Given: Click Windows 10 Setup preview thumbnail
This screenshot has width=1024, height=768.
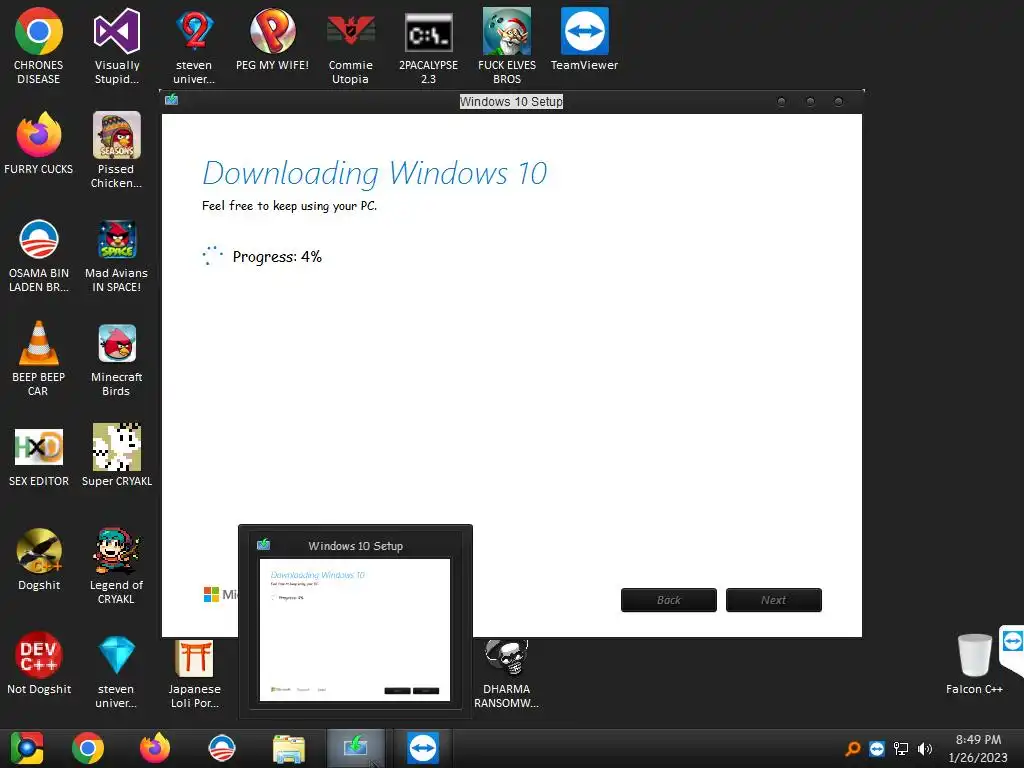Looking at the screenshot, I should 355,630.
